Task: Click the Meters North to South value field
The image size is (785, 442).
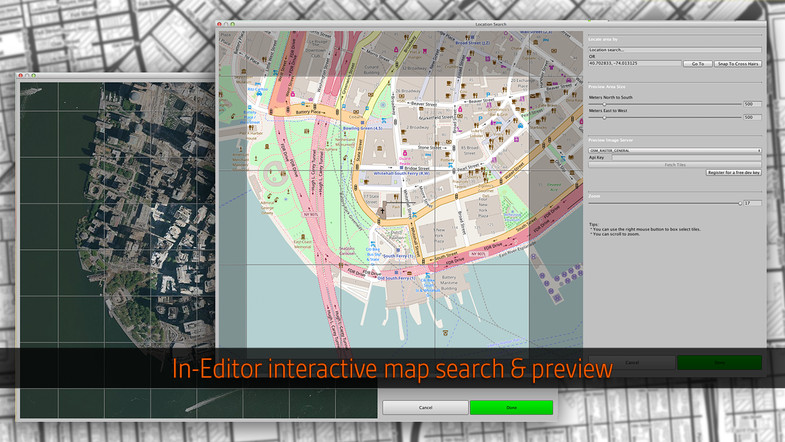Action: point(751,104)
